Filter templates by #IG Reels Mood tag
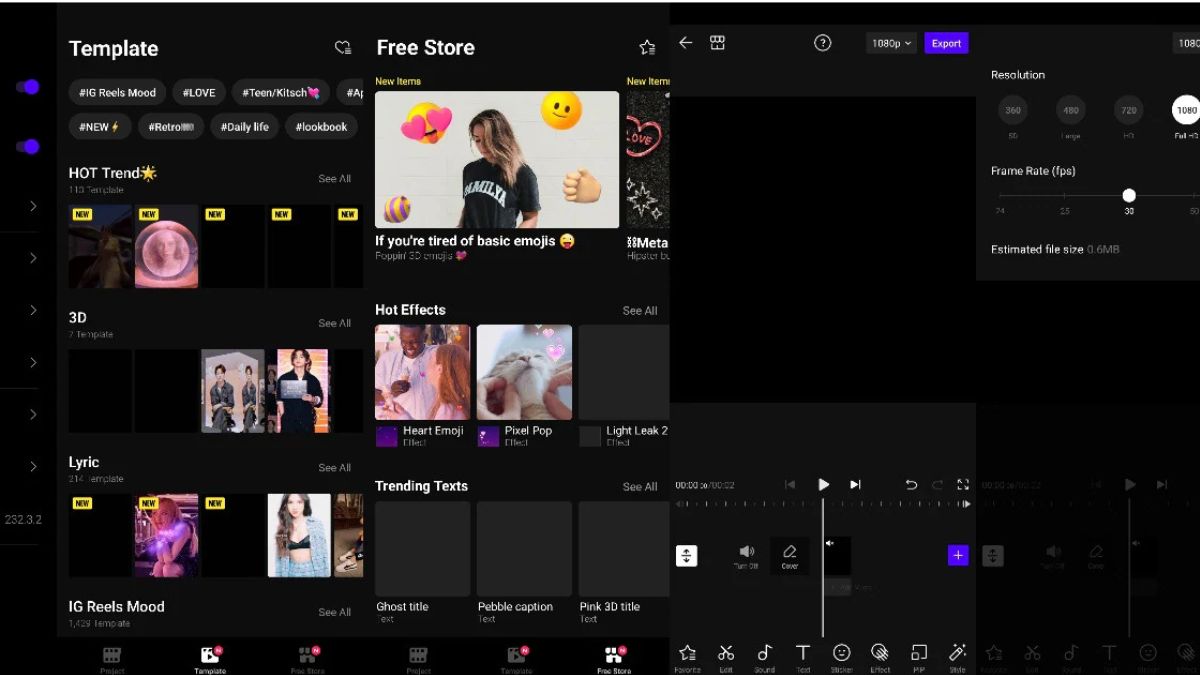 [118, 93]
